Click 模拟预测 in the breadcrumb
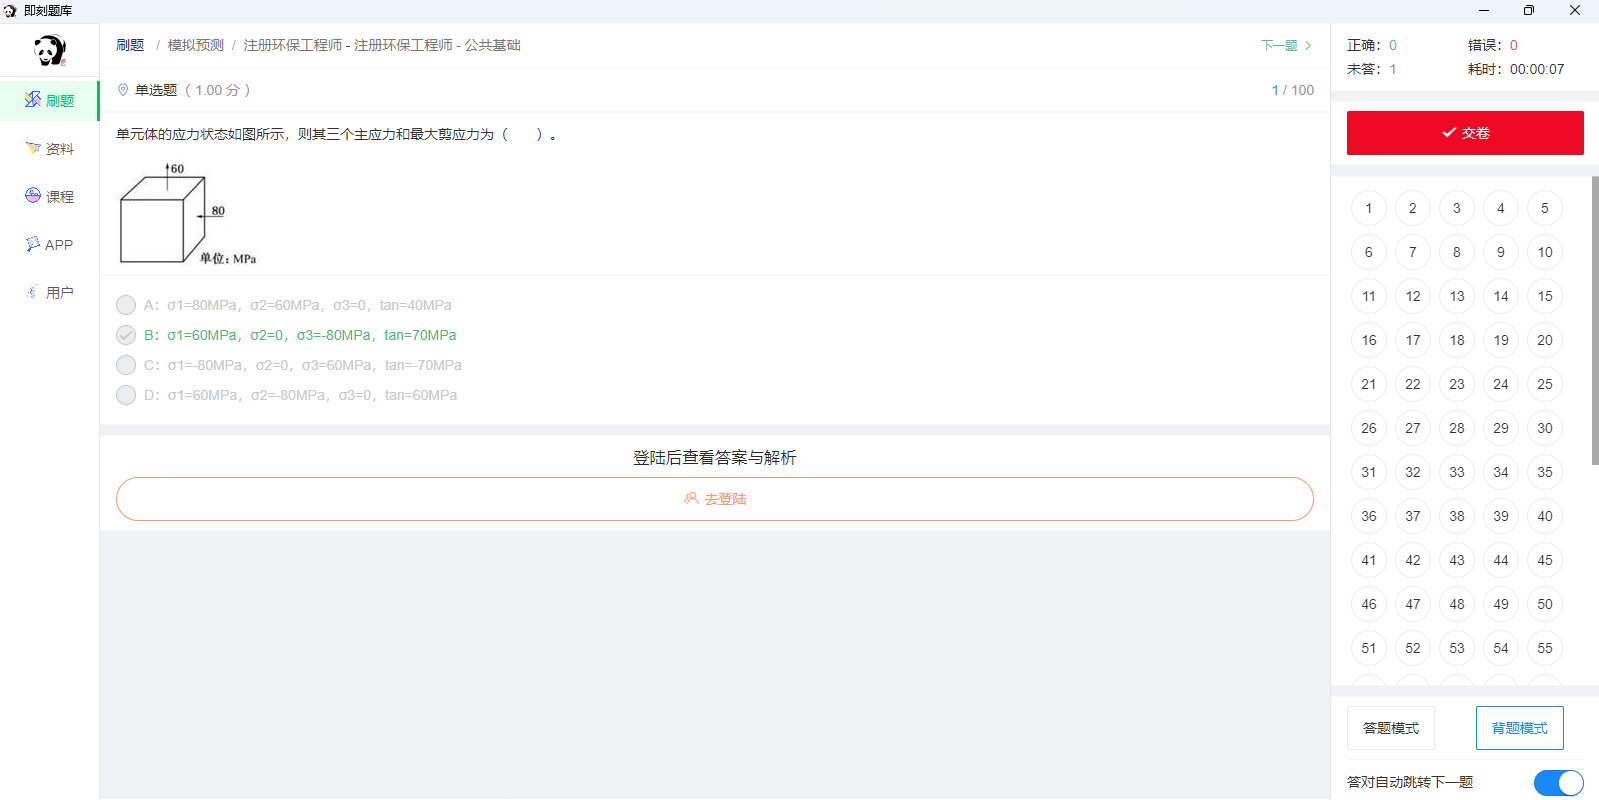The width and height of the screenshot is (1599, 800). (x=196, y=46)
